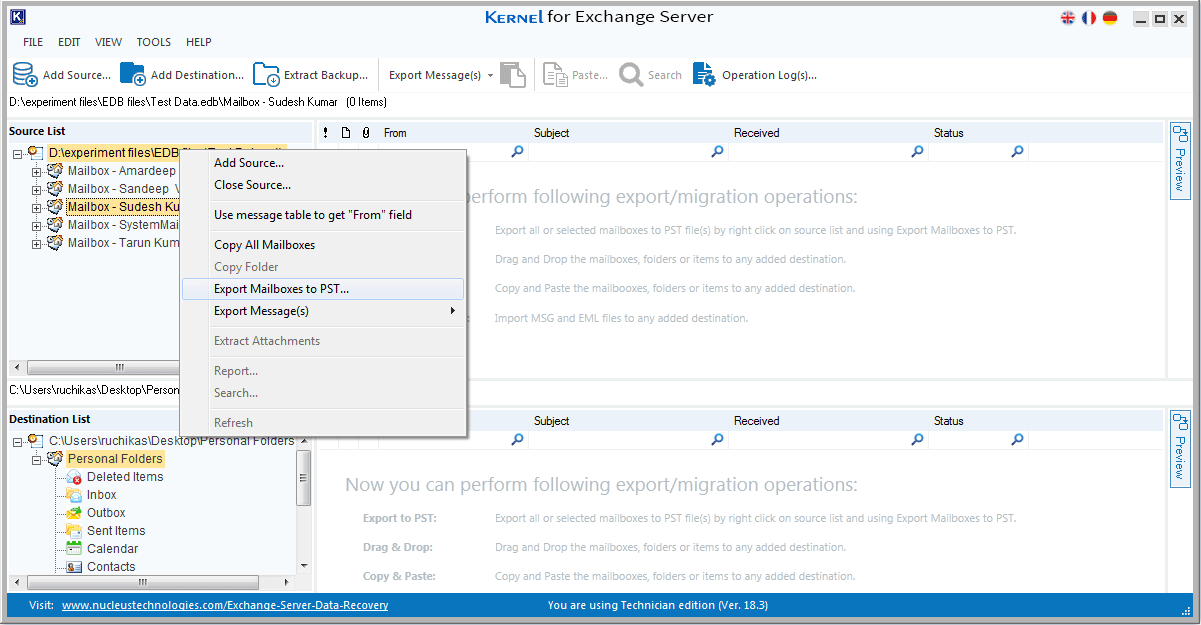Switch language with the UK flag icon
Viewport: 1201px width, 625px height.
click(x=1068, y=18)
